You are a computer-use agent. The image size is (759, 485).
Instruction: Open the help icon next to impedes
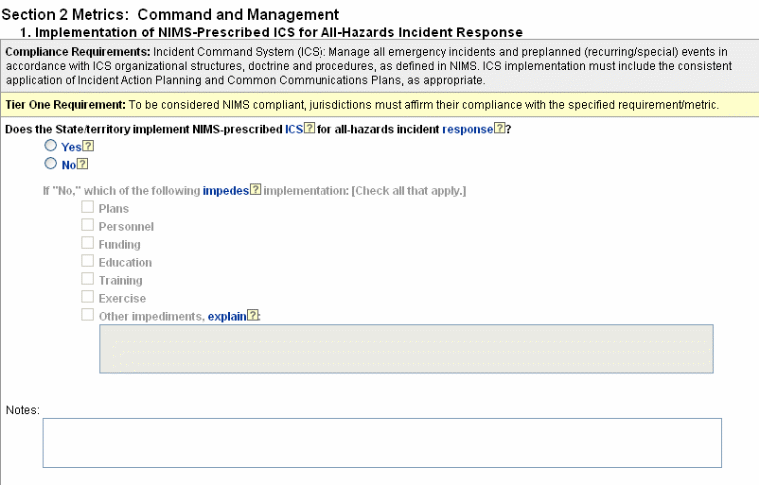255,190
